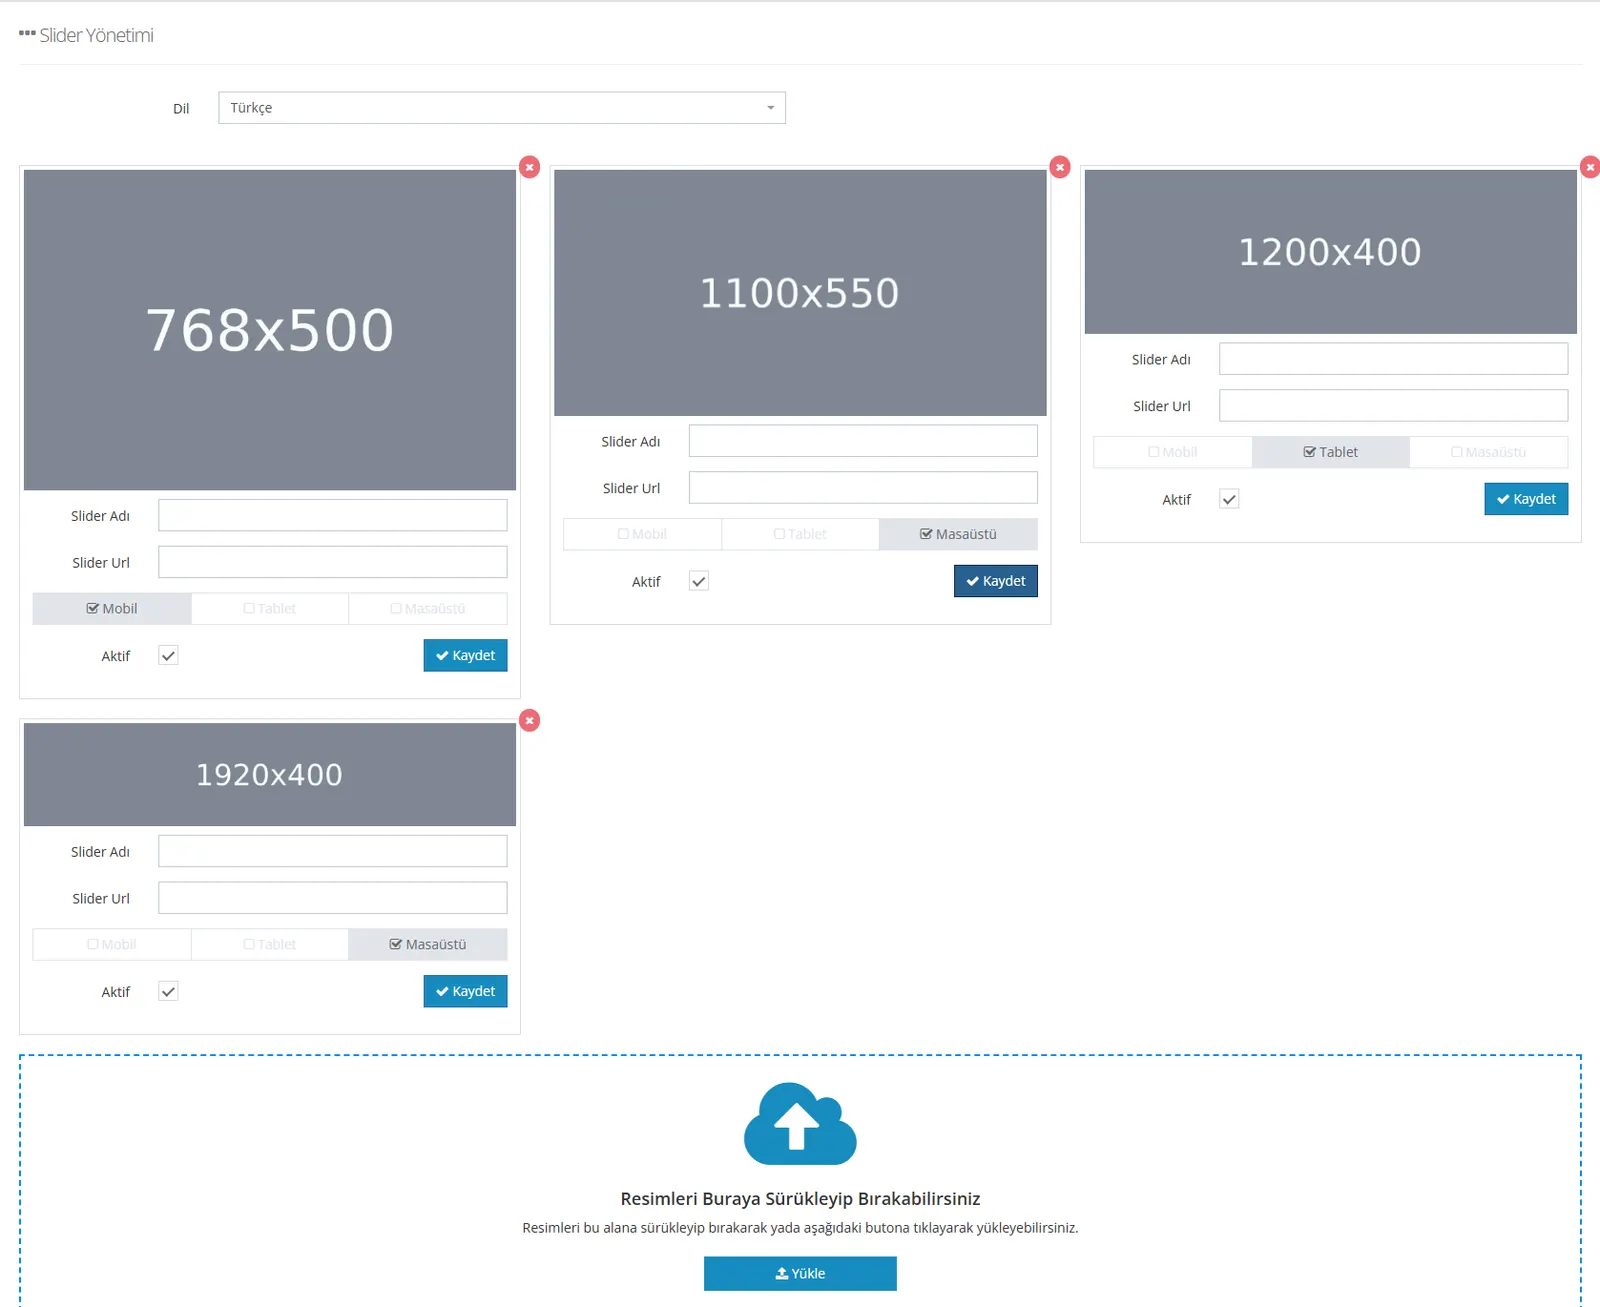Toggle Masaüstü on the 1920x400 card
This screenshot has height=1307, width=1600.
click(428, 944)
